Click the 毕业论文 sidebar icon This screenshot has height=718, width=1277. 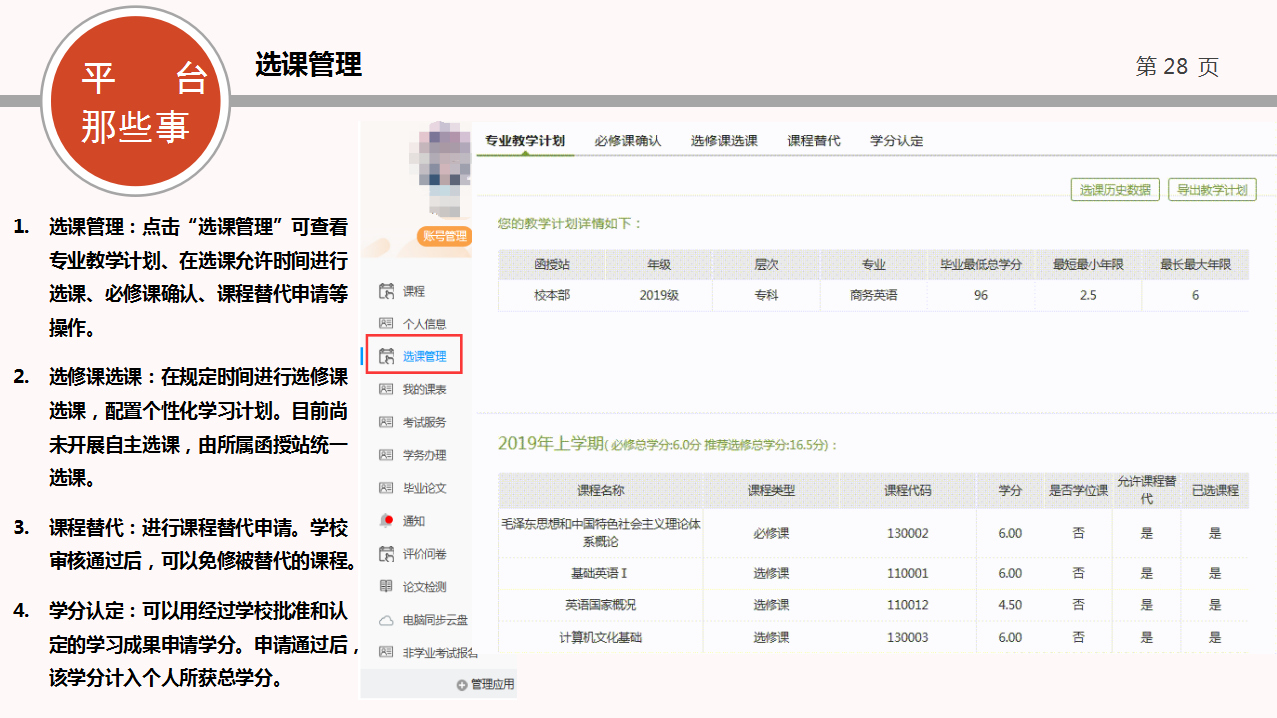tap(386, 488)
